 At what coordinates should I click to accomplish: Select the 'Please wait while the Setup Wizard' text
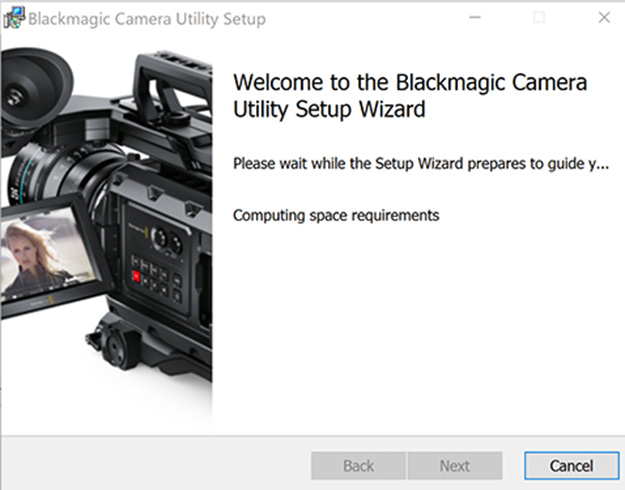[x=419, y=163]
